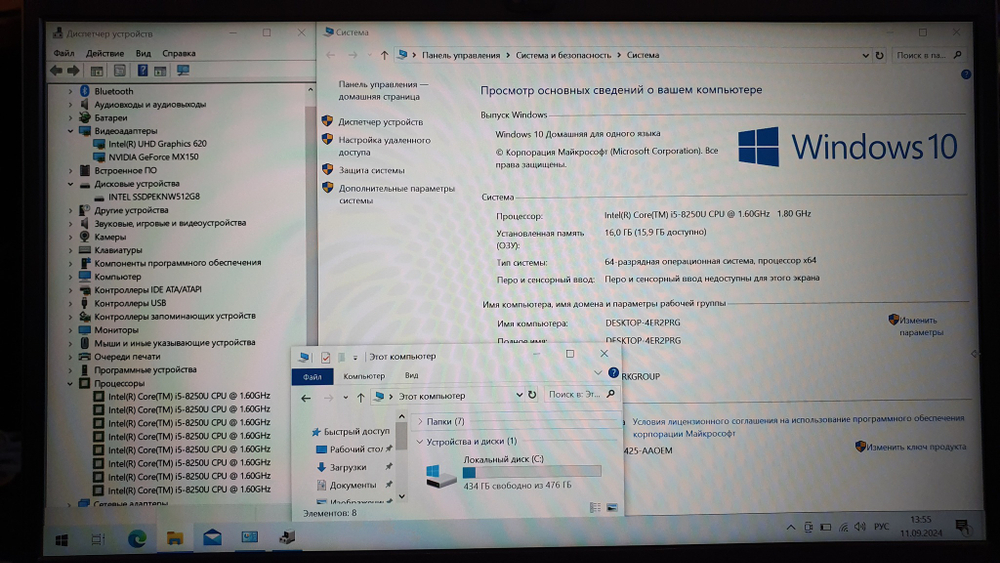Click the Explorer search field
1000x563 pixels.
click(580, 395)
